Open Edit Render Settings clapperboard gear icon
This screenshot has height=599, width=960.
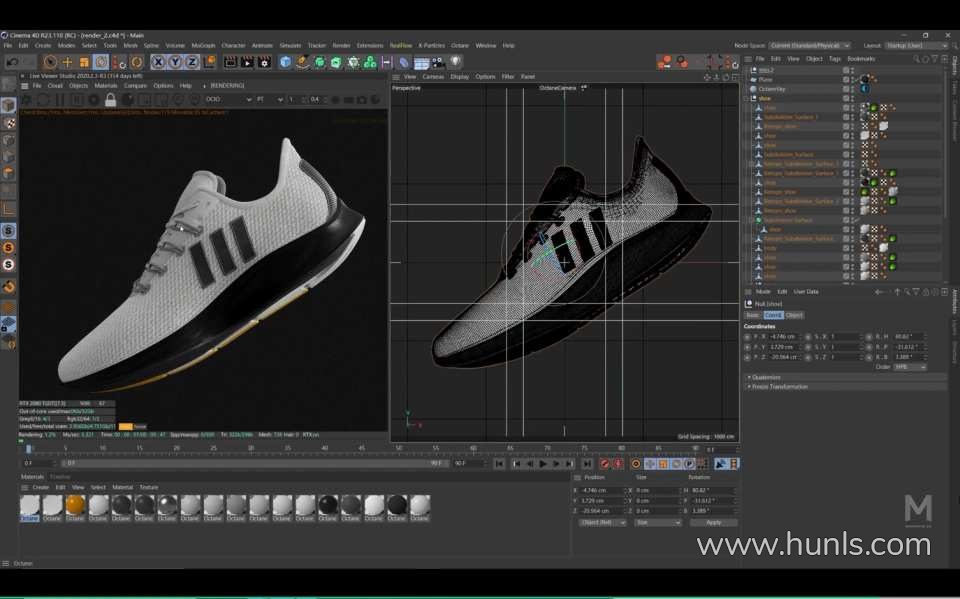click(262, 62)
